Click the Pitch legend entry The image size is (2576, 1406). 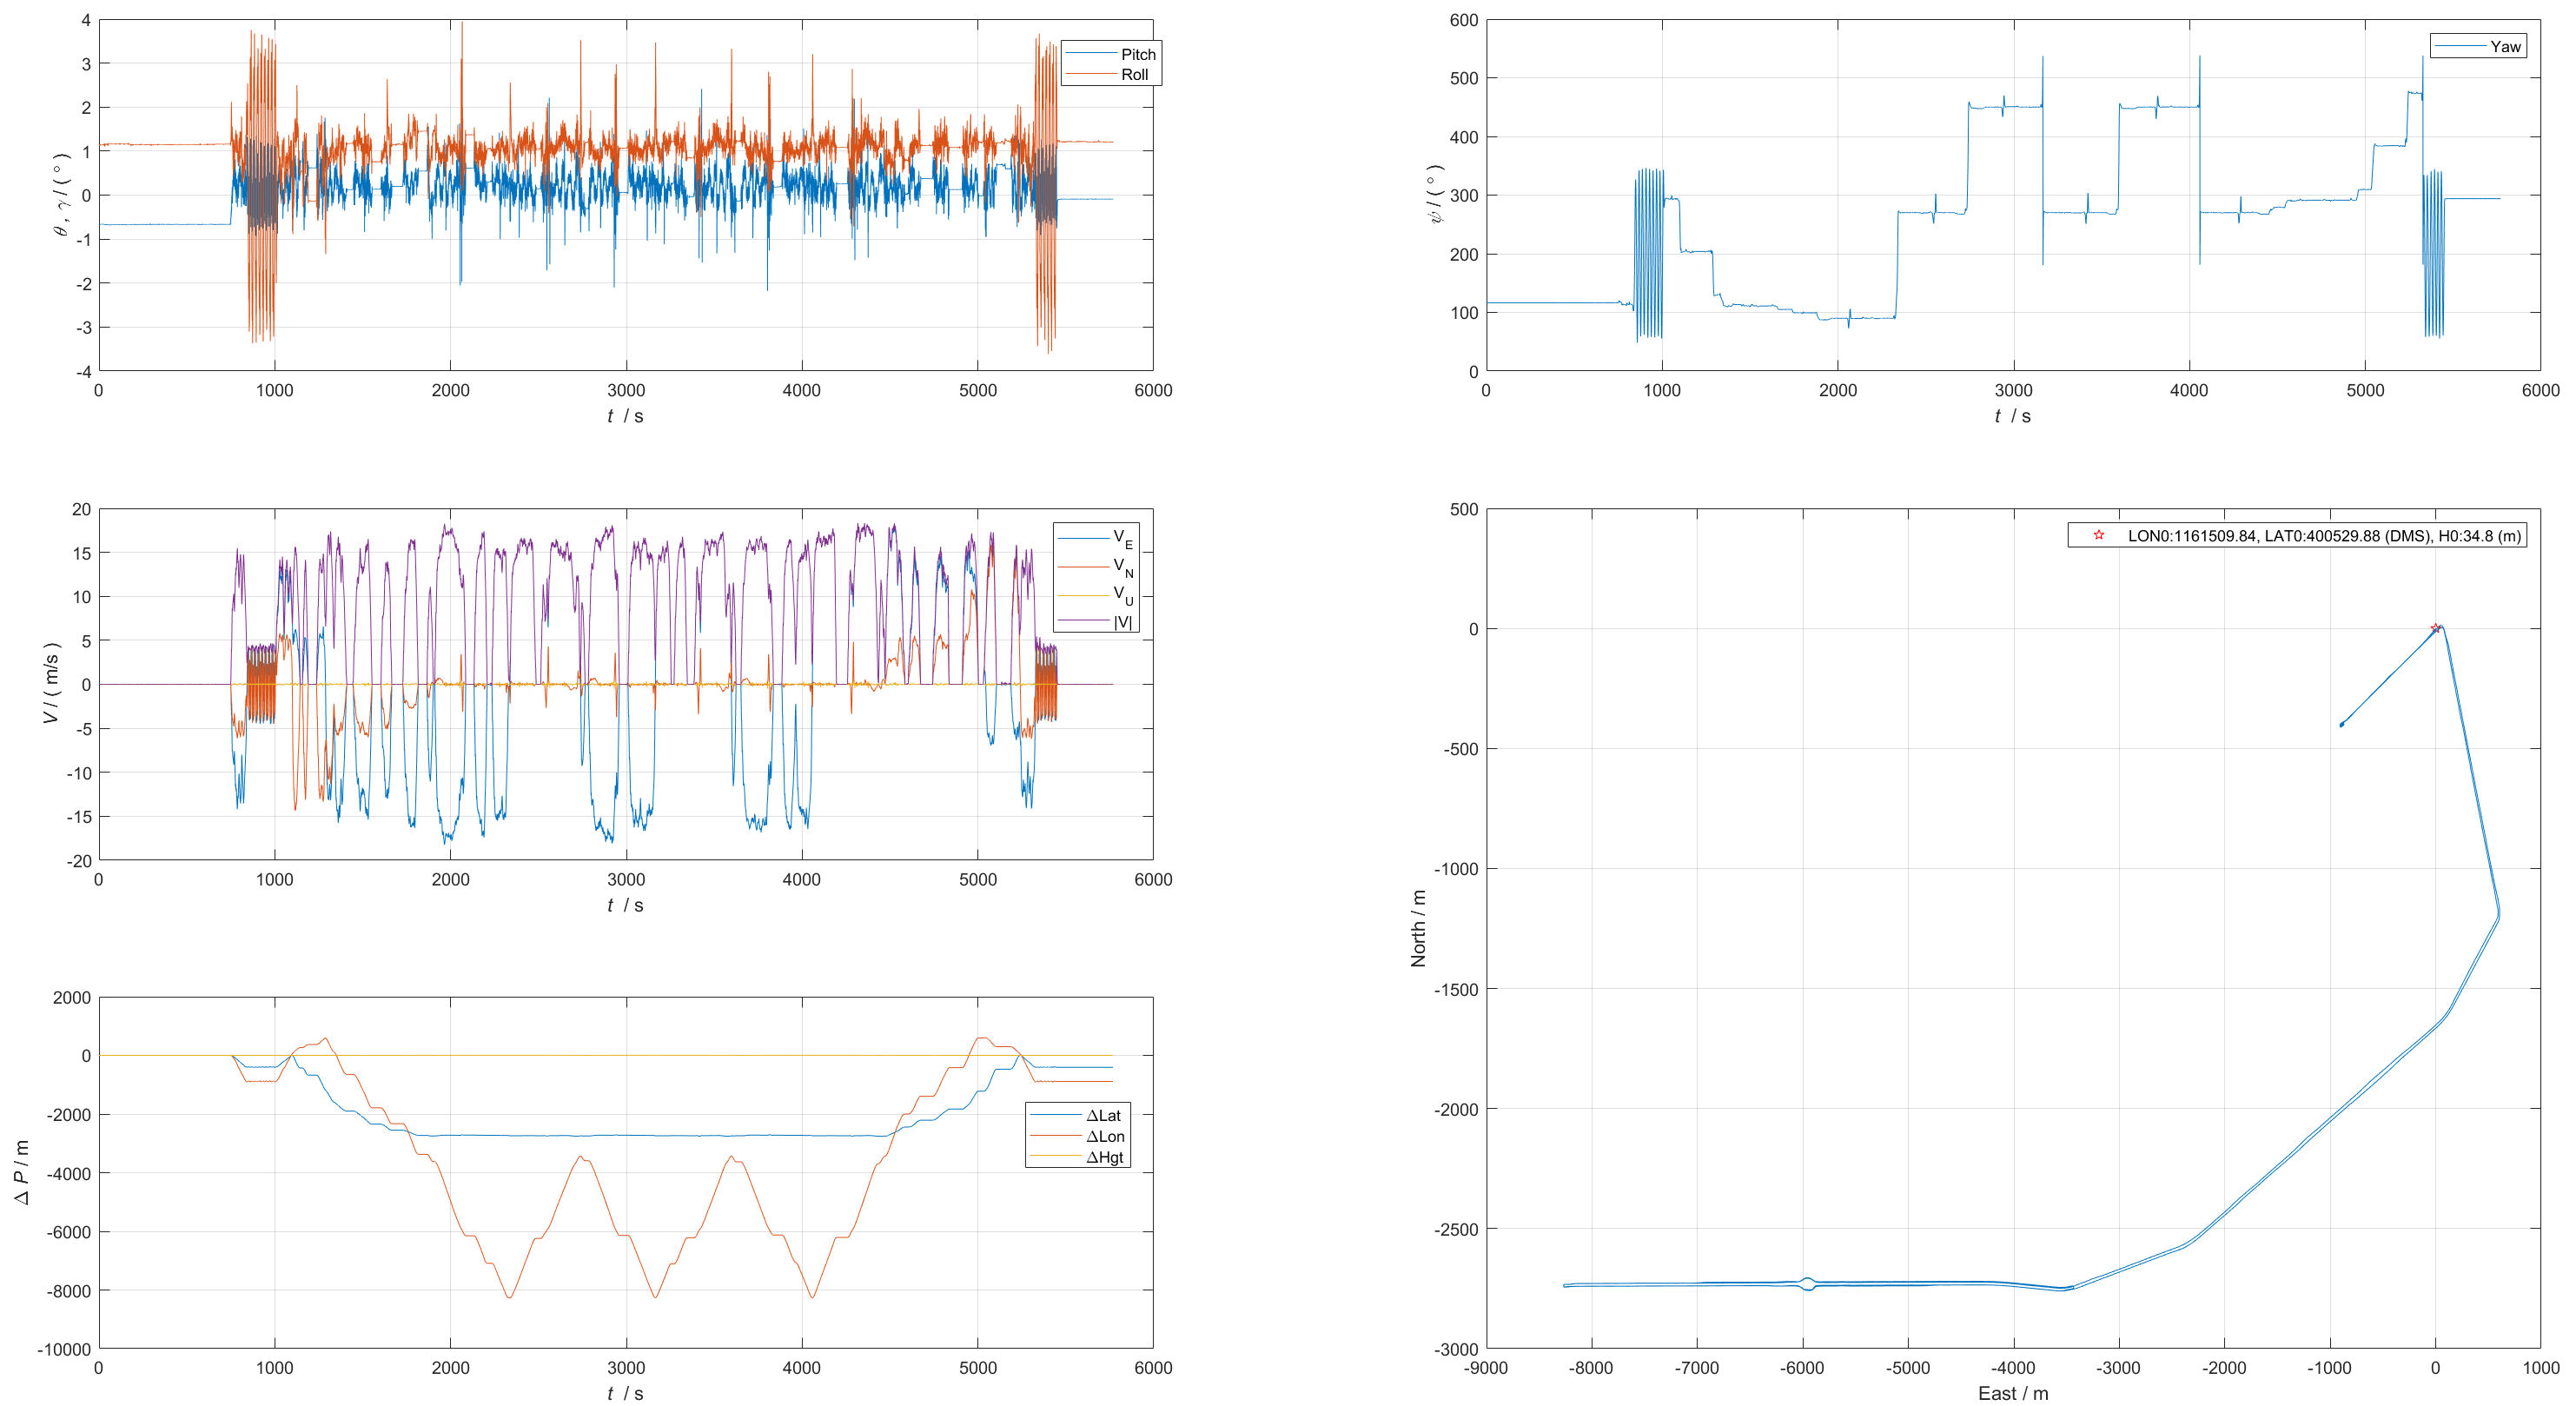[x=1110, y=54]
